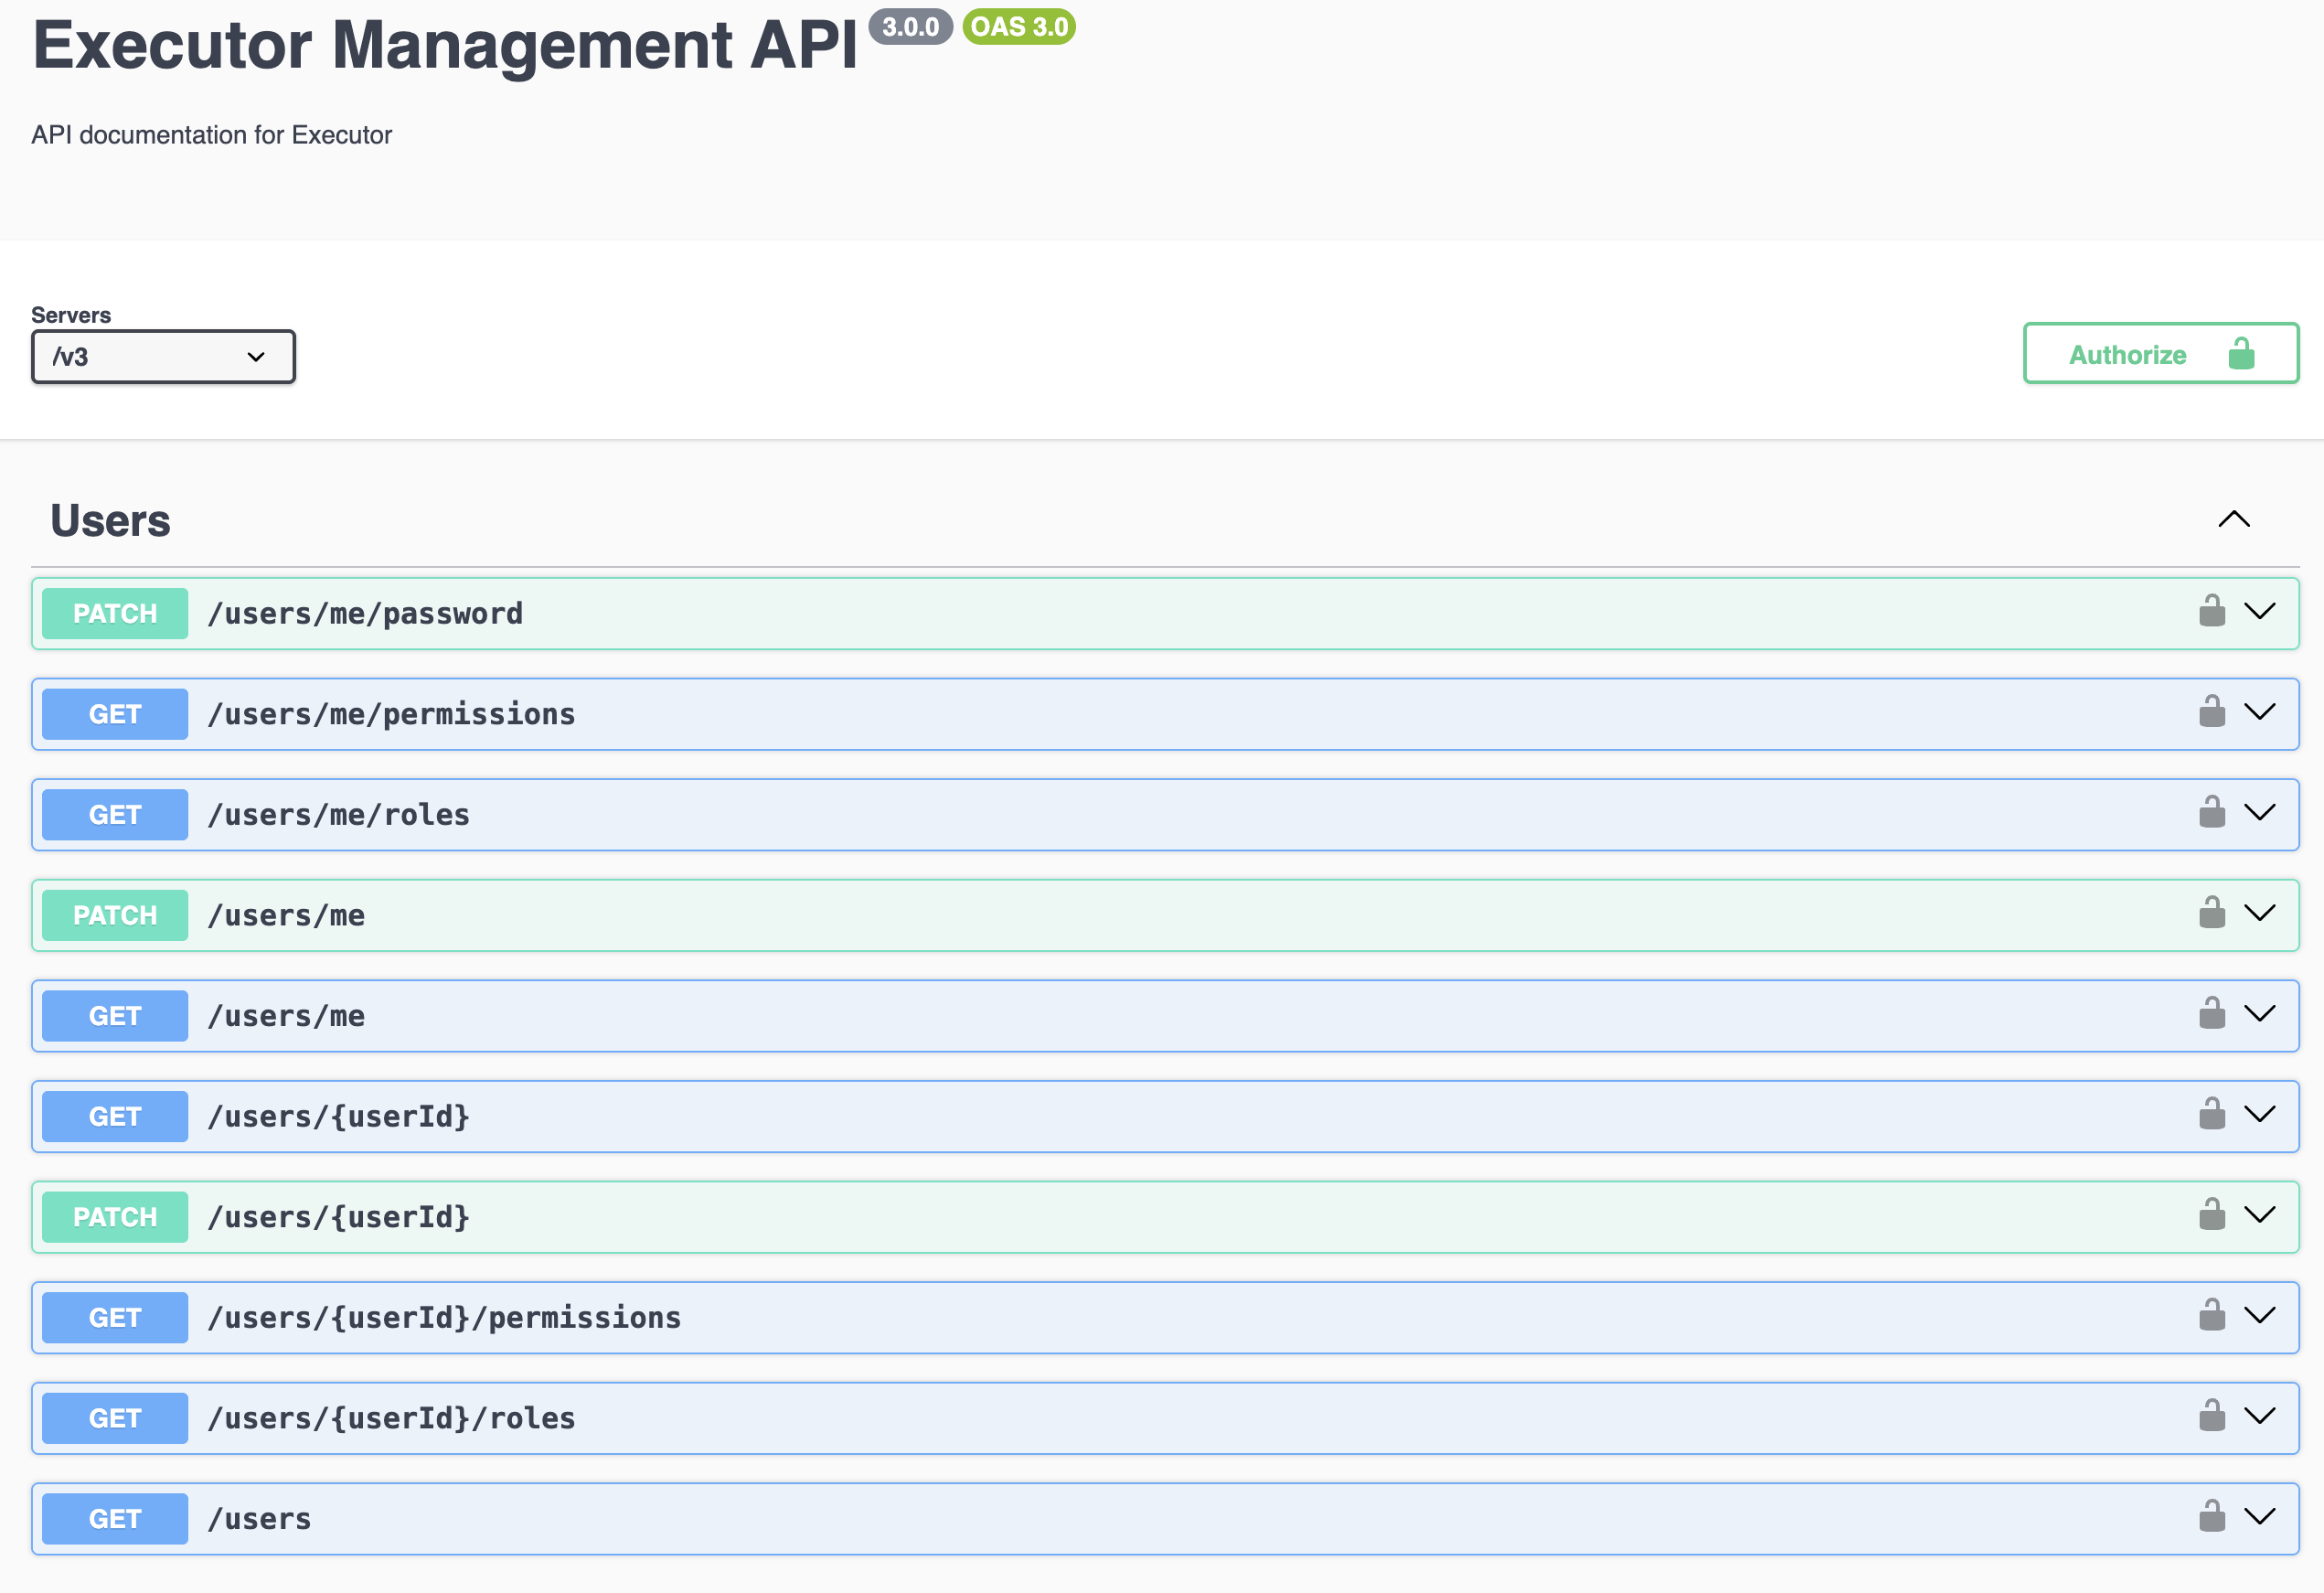This screenshot has height=1593, width=2324.
Task: Click the Users section header
Action: [110, 519]
